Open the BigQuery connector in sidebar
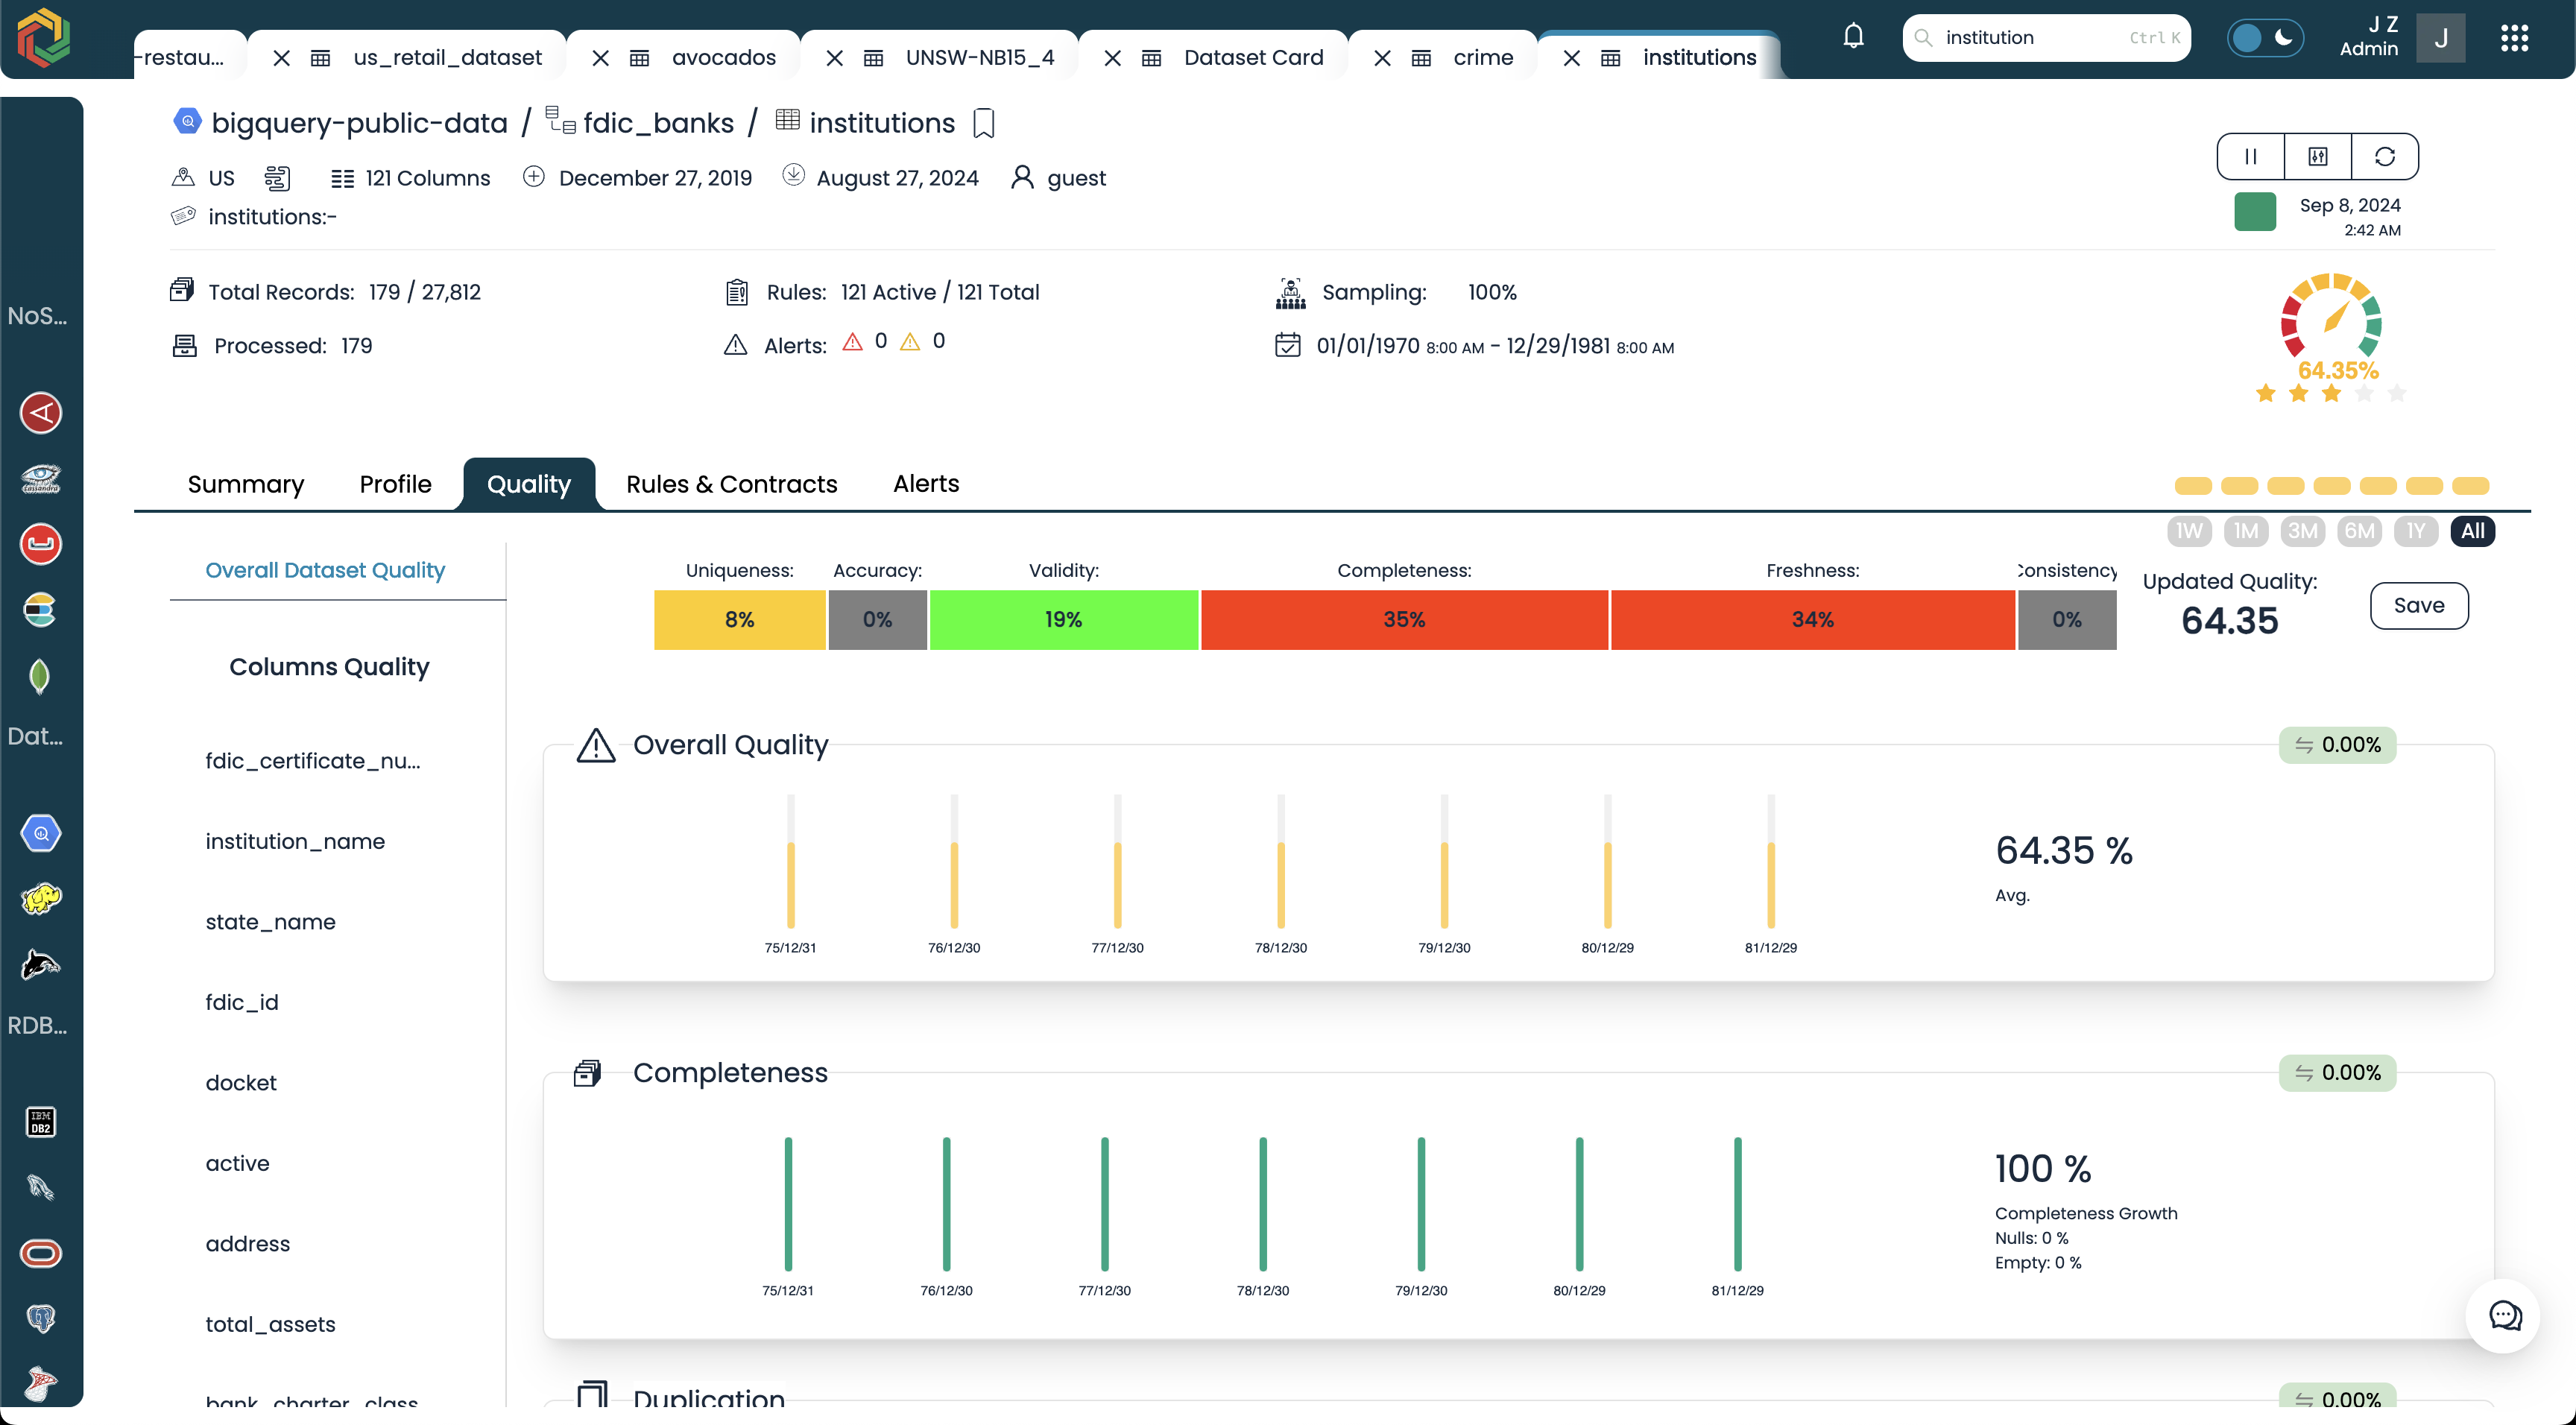This screenshot has height=1425, width=2576. 41,833
